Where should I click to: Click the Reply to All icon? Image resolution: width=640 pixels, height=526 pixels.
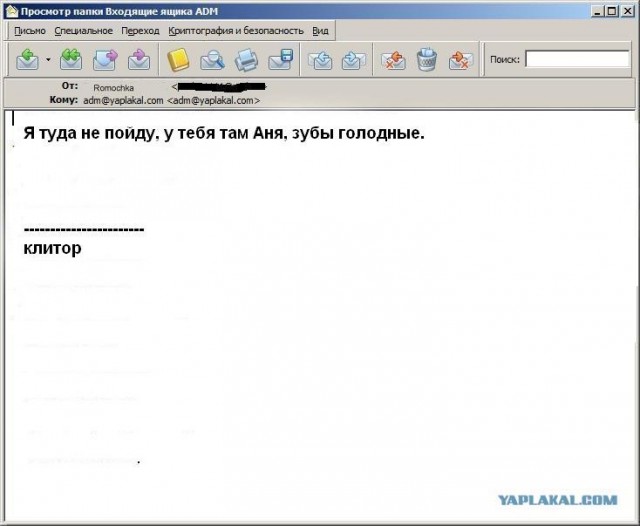71,60
